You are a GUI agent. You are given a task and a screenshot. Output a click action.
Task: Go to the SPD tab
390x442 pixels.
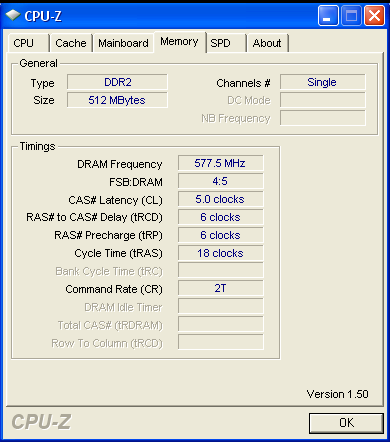click(x=226, y=43)
